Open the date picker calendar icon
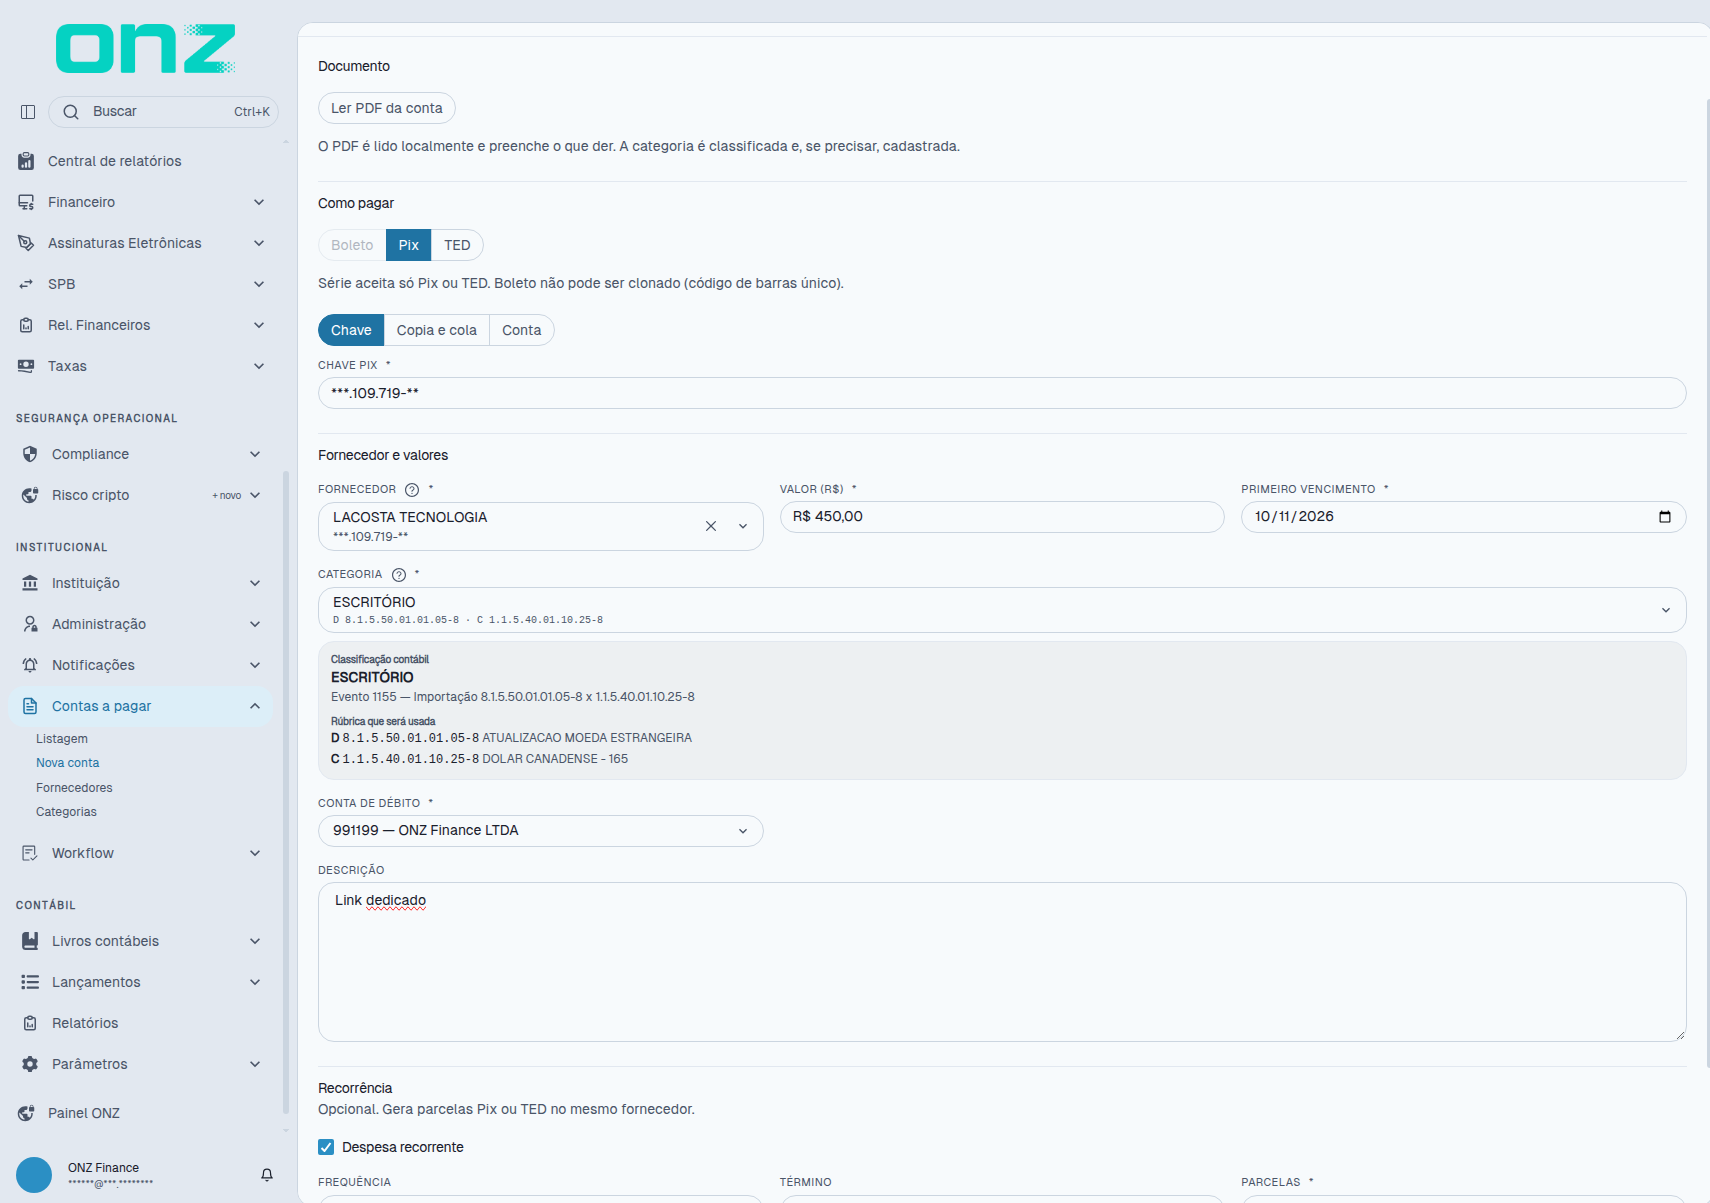 tap(1665, 517)
